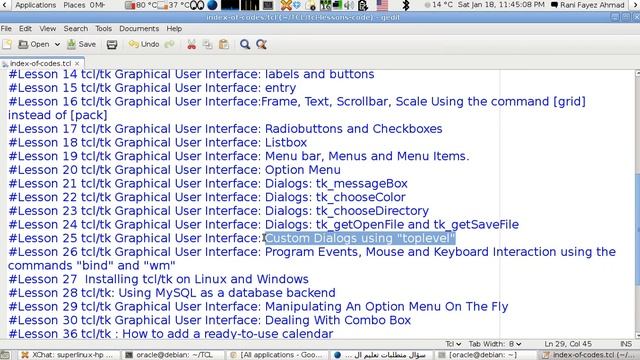Viewport: 640px width, 360px height.
Task: Click the Ln 29, Col 45 status indicator
Action: pyautogui.click(x=568, y=344)
